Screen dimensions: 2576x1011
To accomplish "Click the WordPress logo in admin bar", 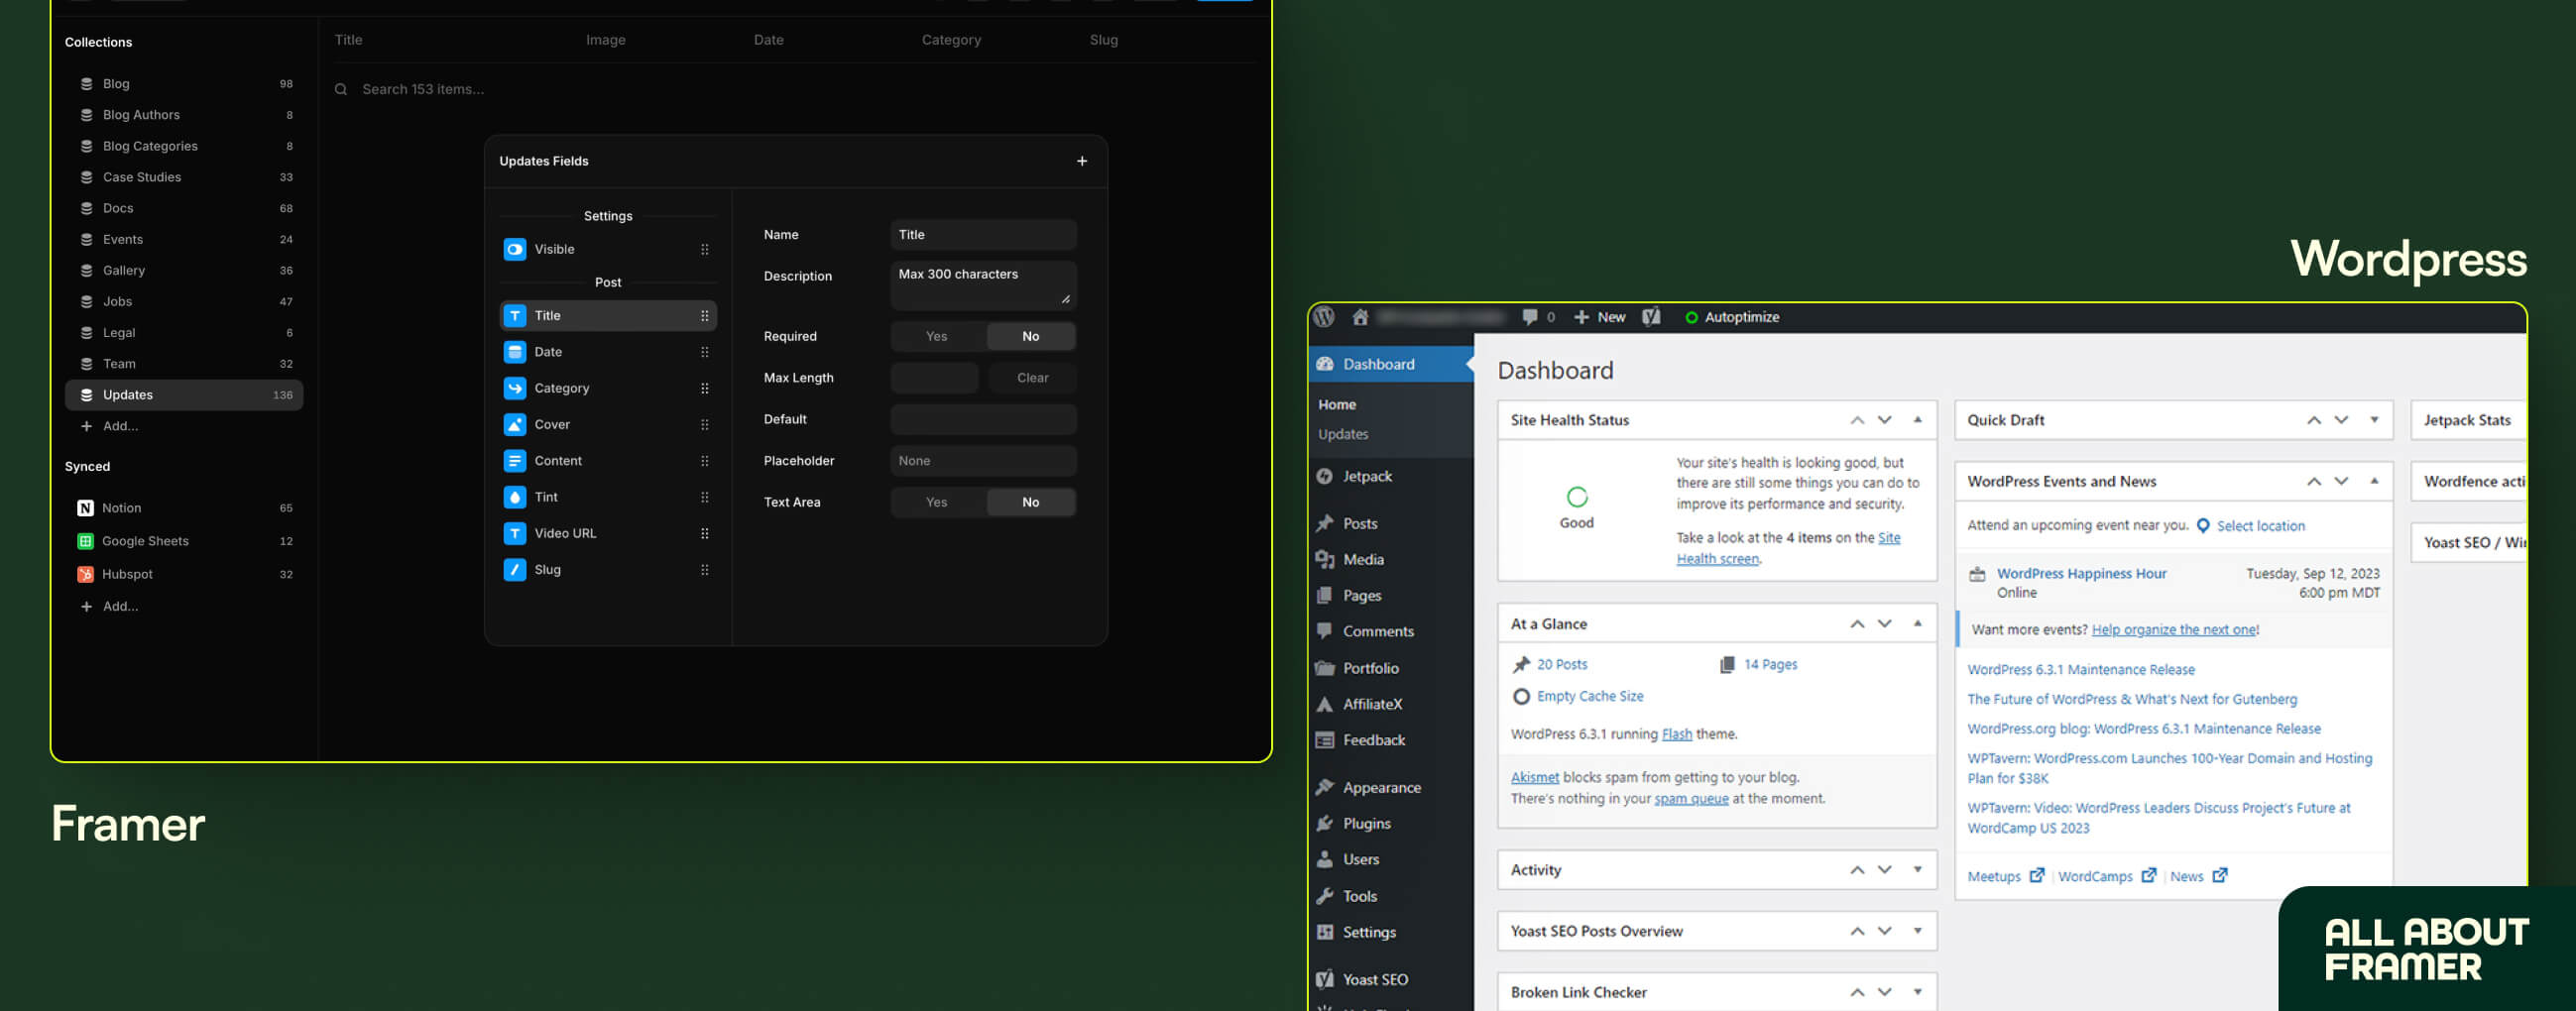I will click(x=1324, y=317).
